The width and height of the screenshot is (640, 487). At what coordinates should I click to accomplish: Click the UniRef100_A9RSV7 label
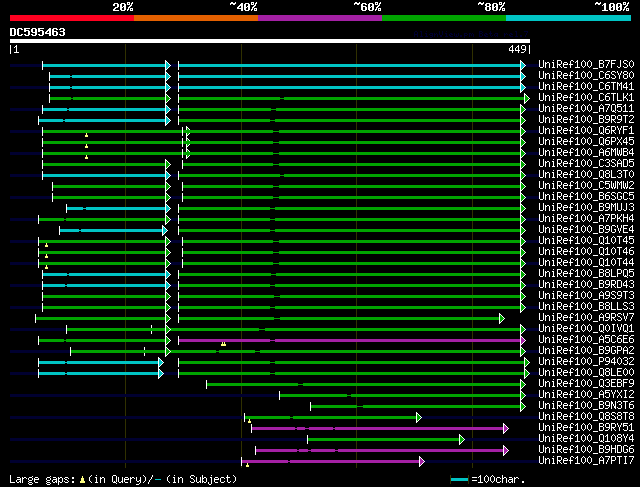tap(586, 318)
